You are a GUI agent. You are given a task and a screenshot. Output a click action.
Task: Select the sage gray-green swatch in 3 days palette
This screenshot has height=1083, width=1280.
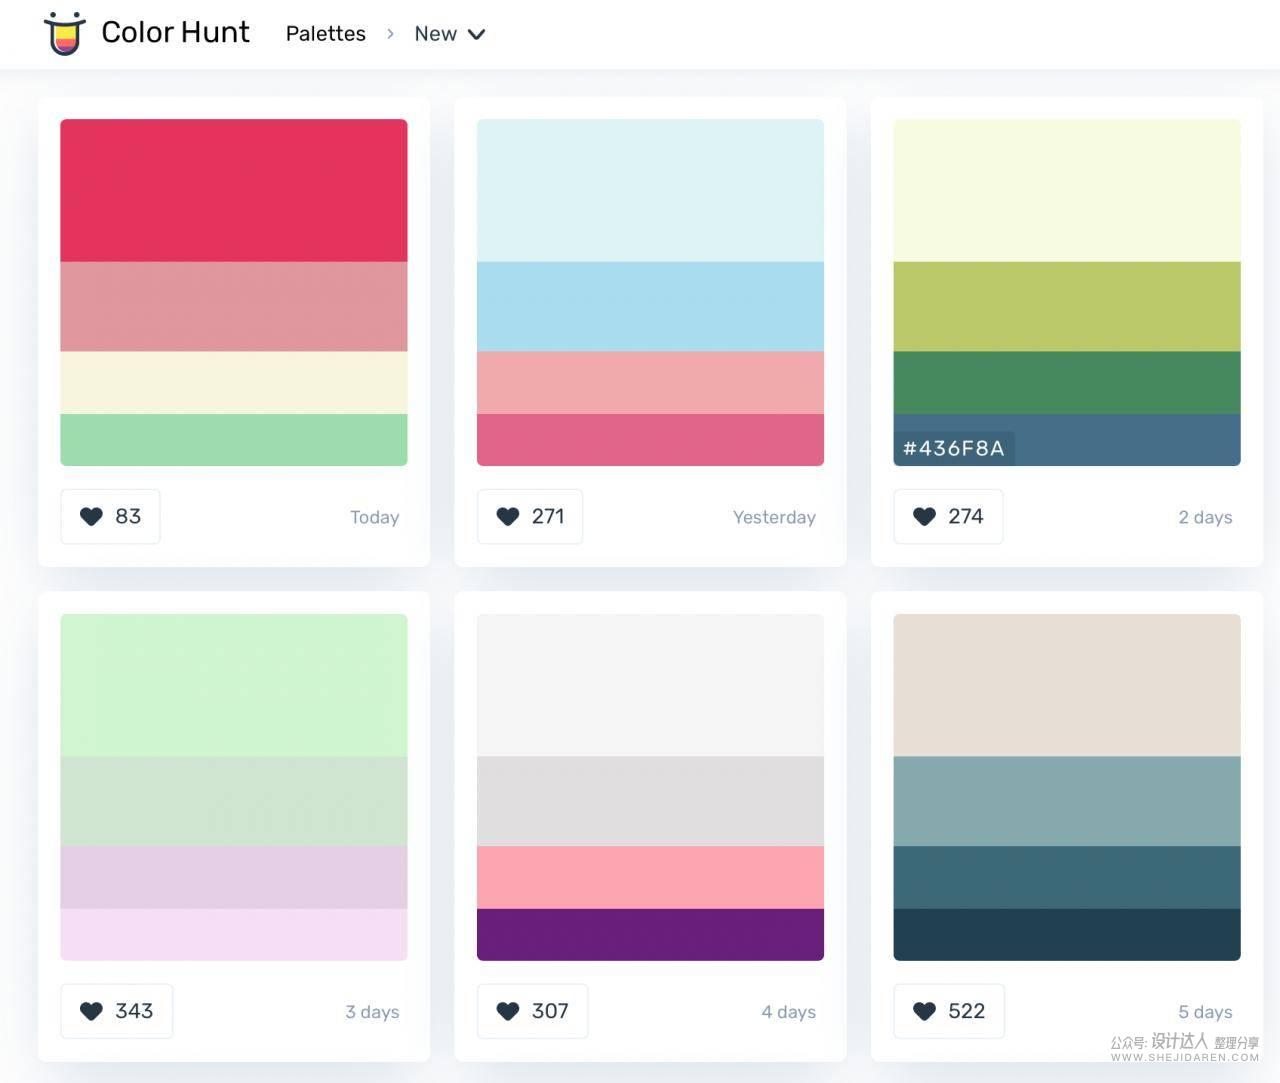(x=234, y=802)
